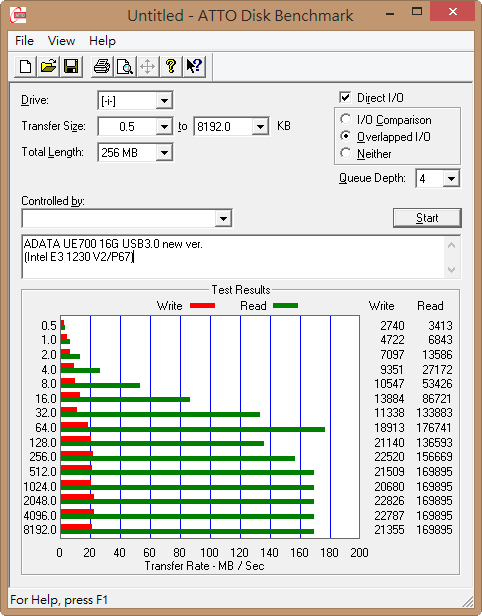
Task: Expand the Transfer Size maximum 8192.0 dropdown
Action: click(260, 126)
